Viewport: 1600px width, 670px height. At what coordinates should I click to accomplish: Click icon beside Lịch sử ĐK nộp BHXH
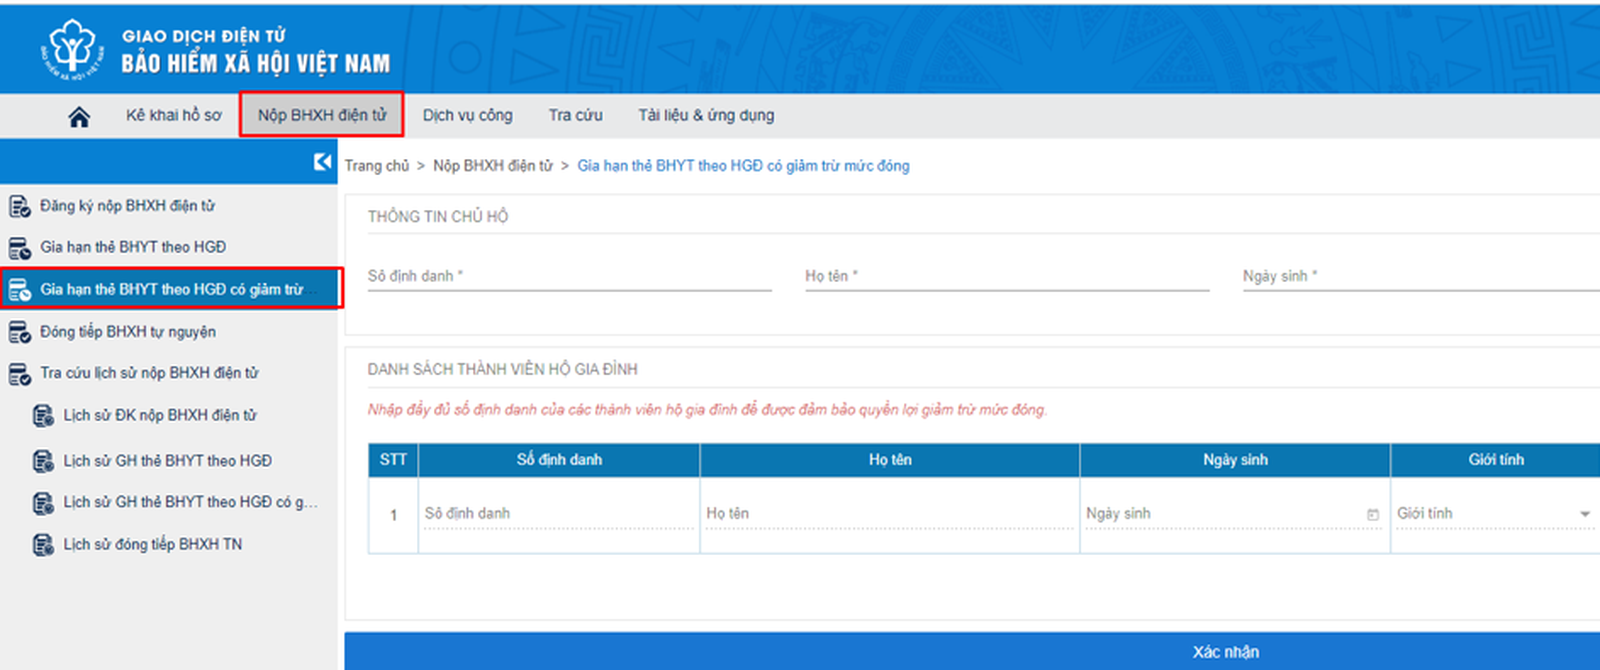tap(43, 416)
